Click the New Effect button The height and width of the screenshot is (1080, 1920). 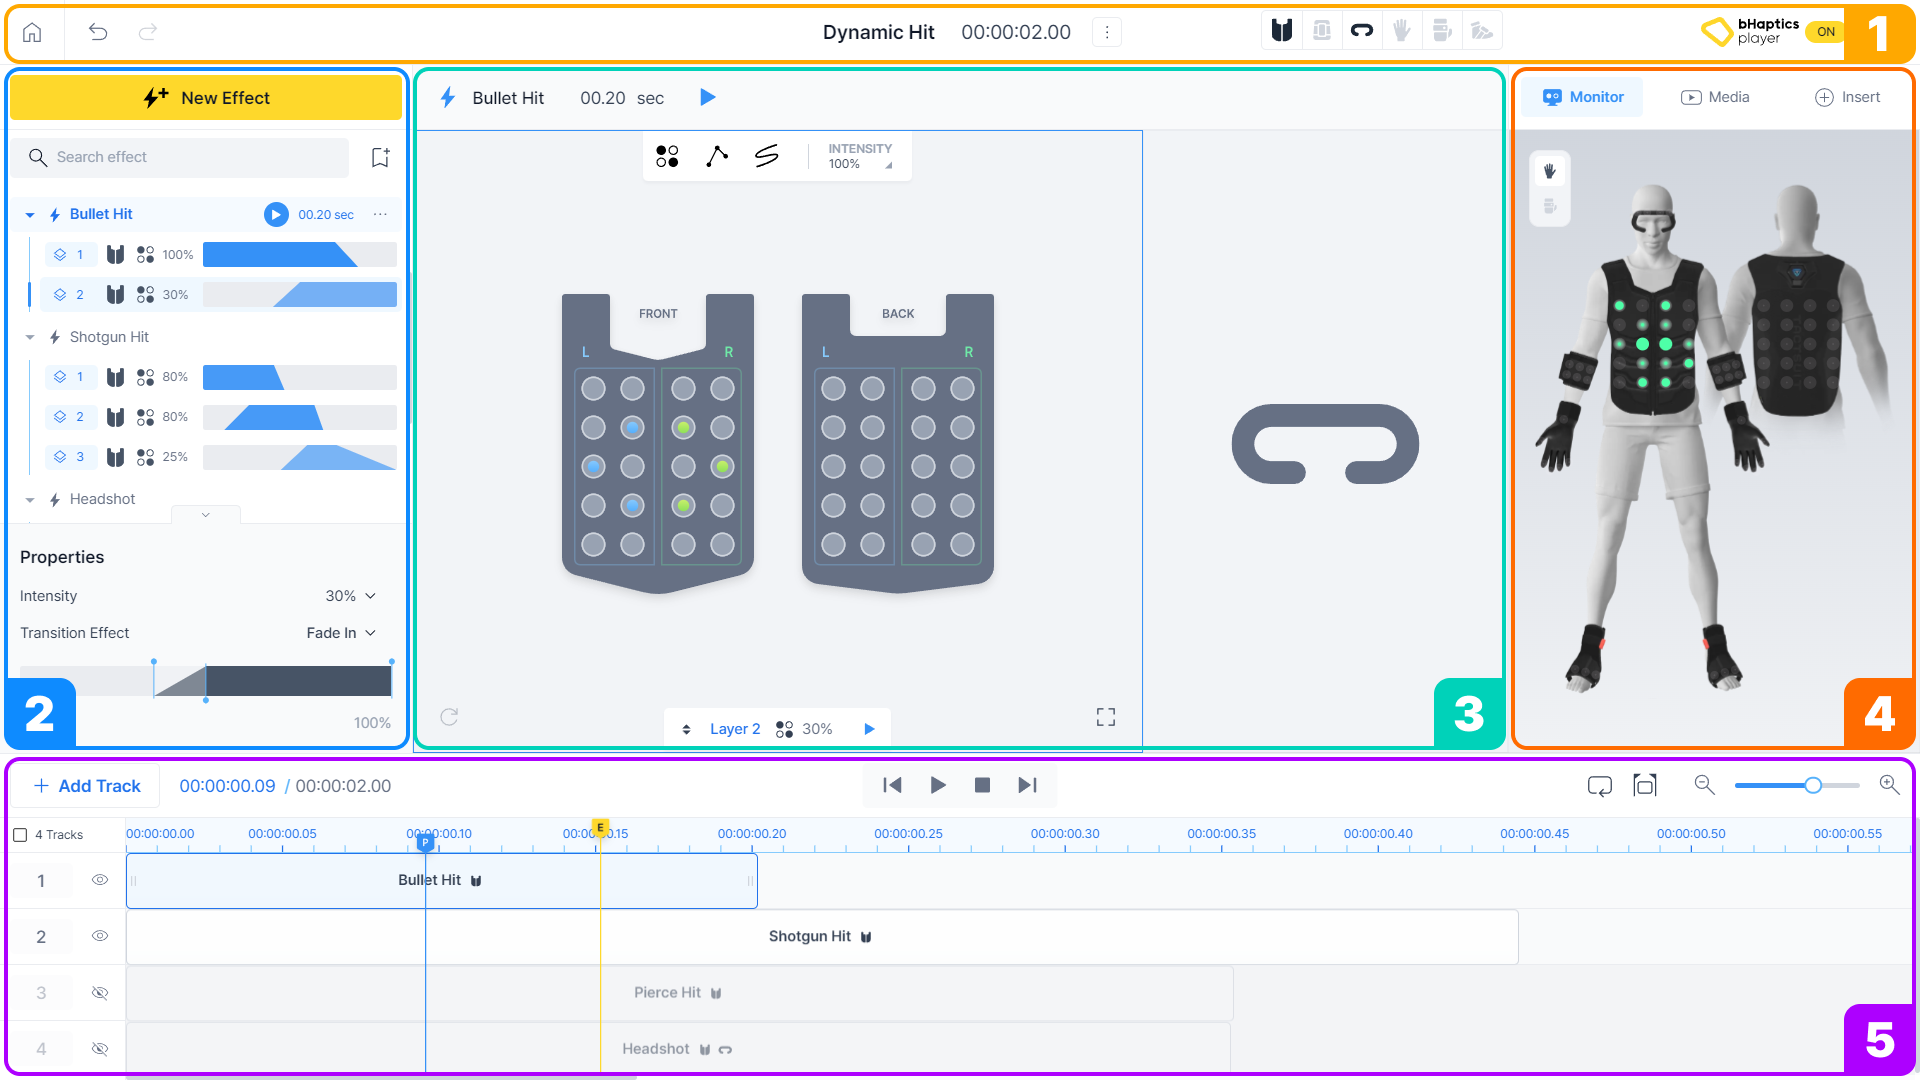point(206,96)
